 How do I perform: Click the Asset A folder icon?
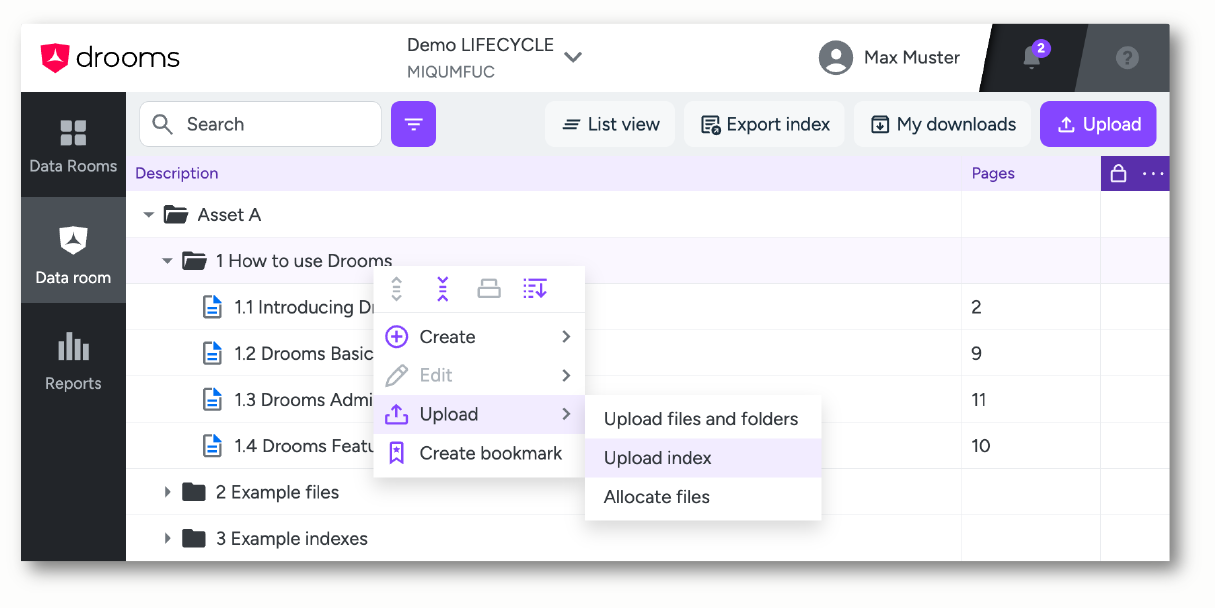click(176, 215)
